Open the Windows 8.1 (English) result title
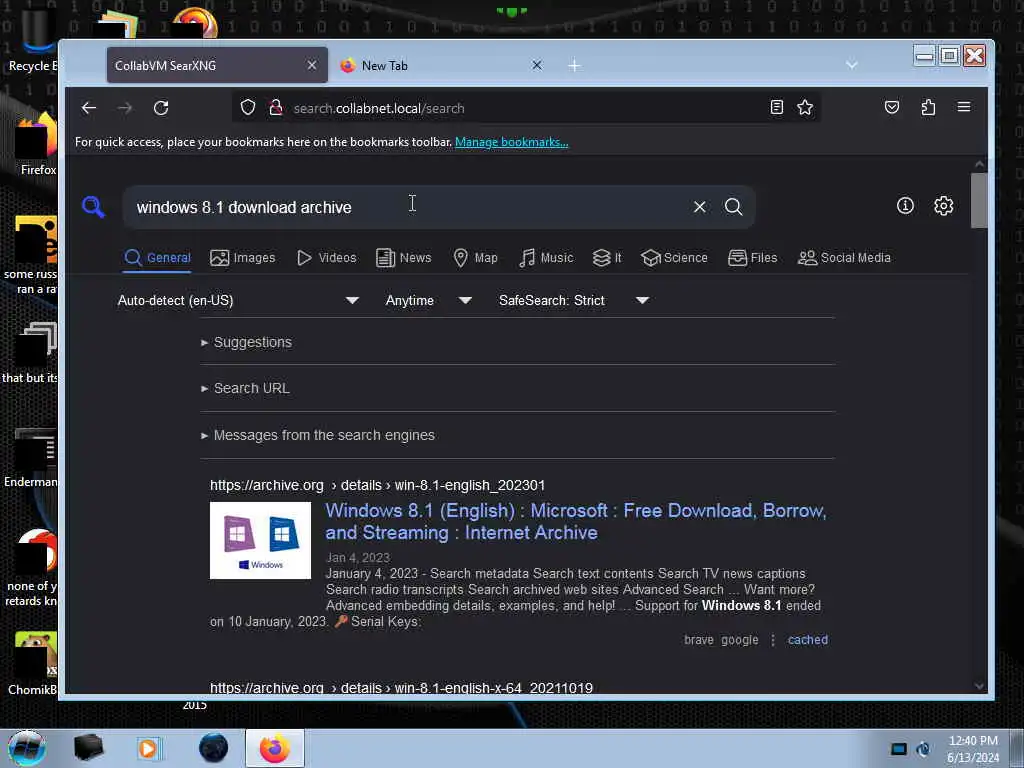 [575, 521]
